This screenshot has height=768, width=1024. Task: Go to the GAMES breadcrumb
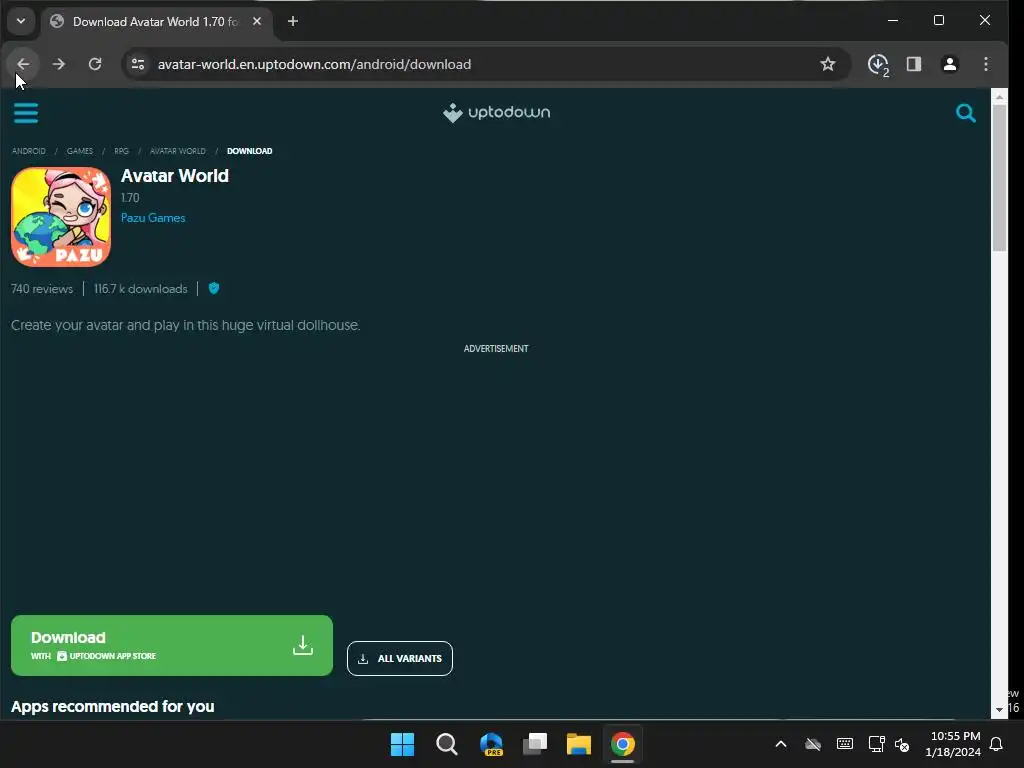pos(80,151)
